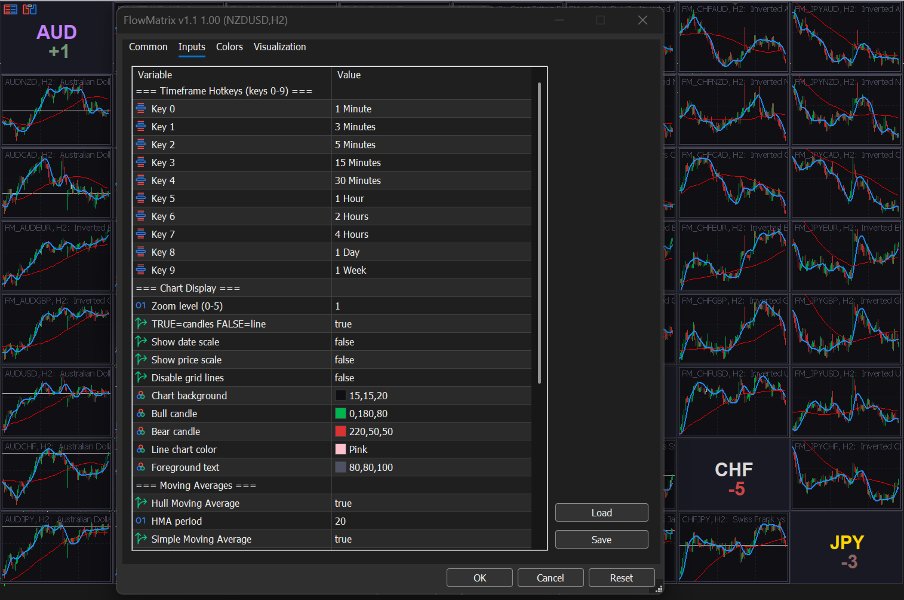The width and height of the screenshot is (904, 600).
Task: Click the color icon beside Chart background
Action: click(141, 395)
